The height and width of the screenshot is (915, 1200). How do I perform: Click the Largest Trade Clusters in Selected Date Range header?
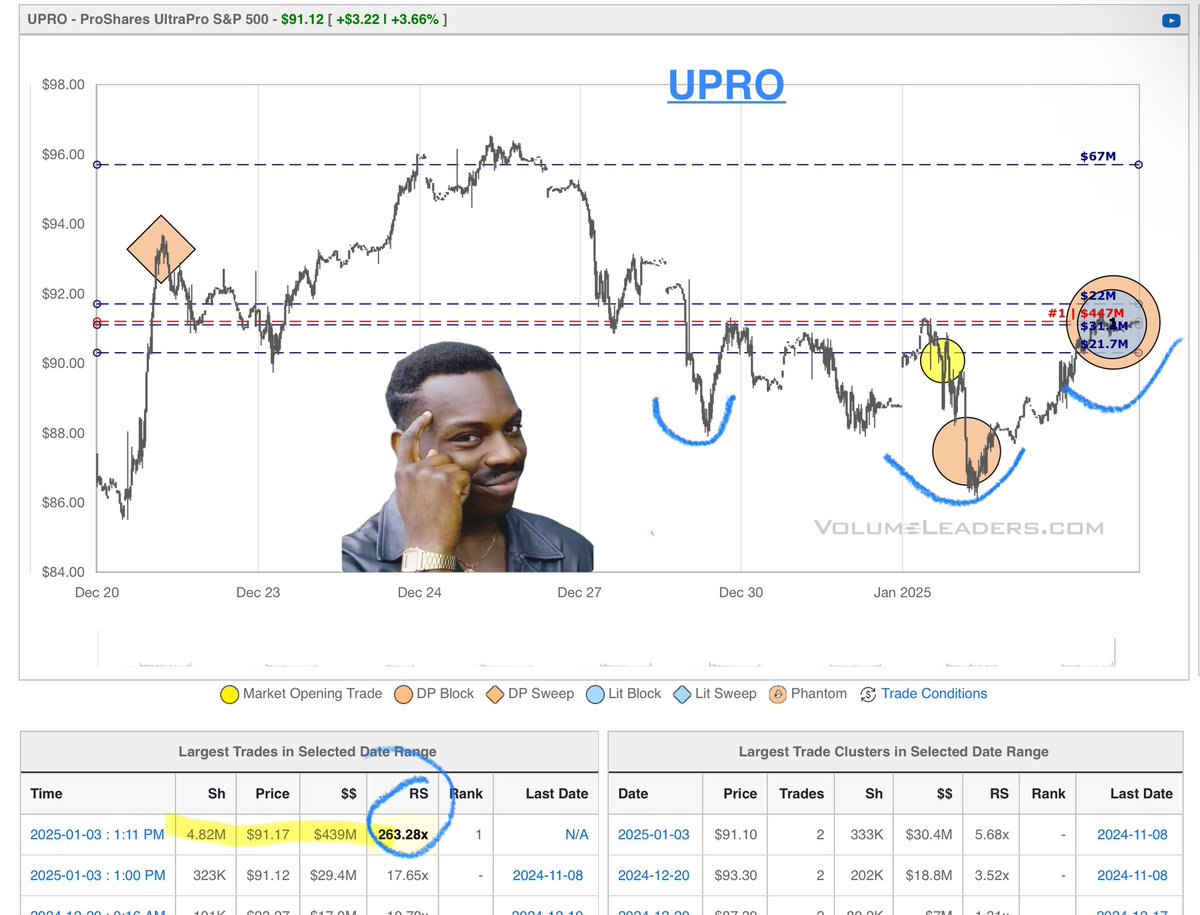point(894,752)
